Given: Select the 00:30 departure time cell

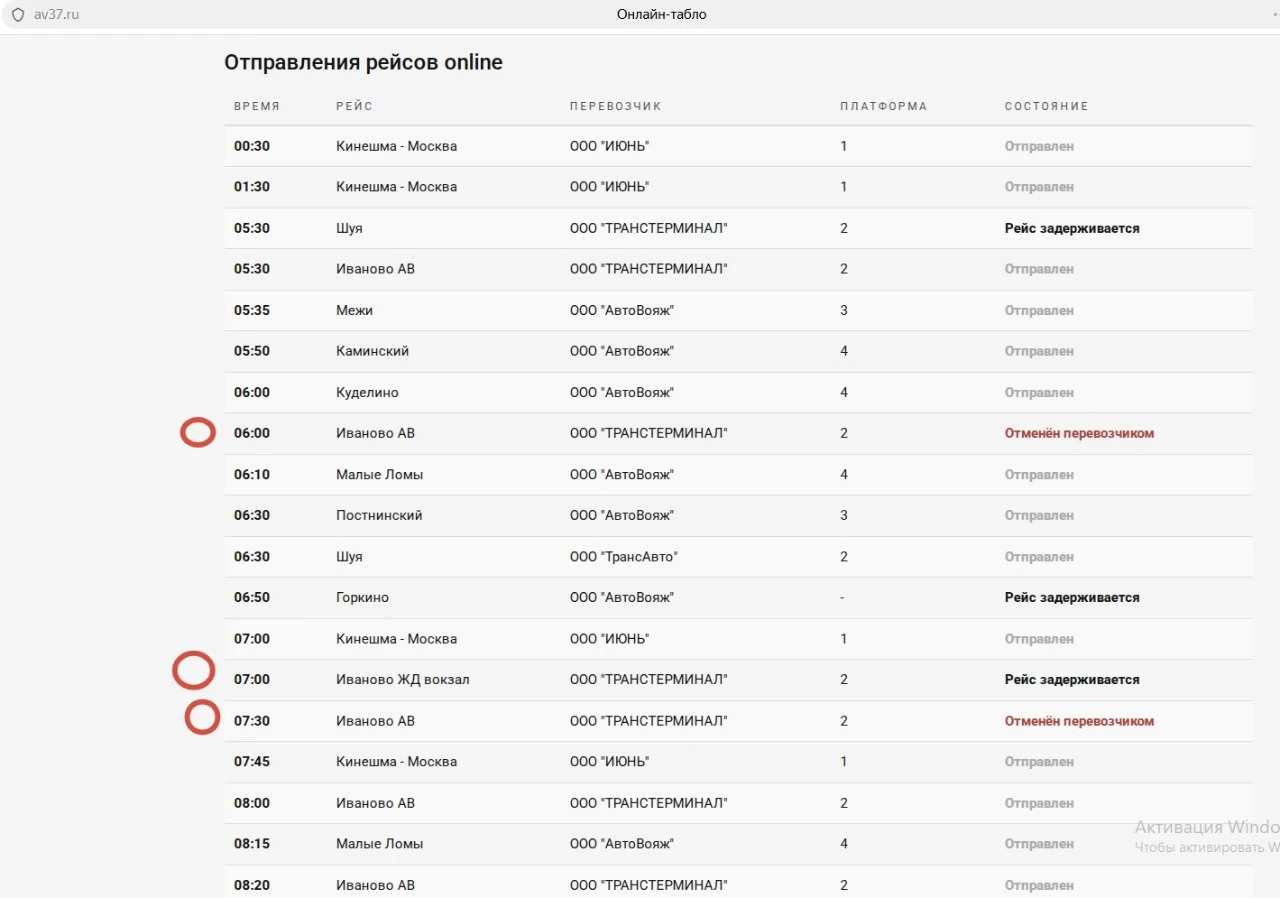Looking at the screenshot, I should [252, 146].
